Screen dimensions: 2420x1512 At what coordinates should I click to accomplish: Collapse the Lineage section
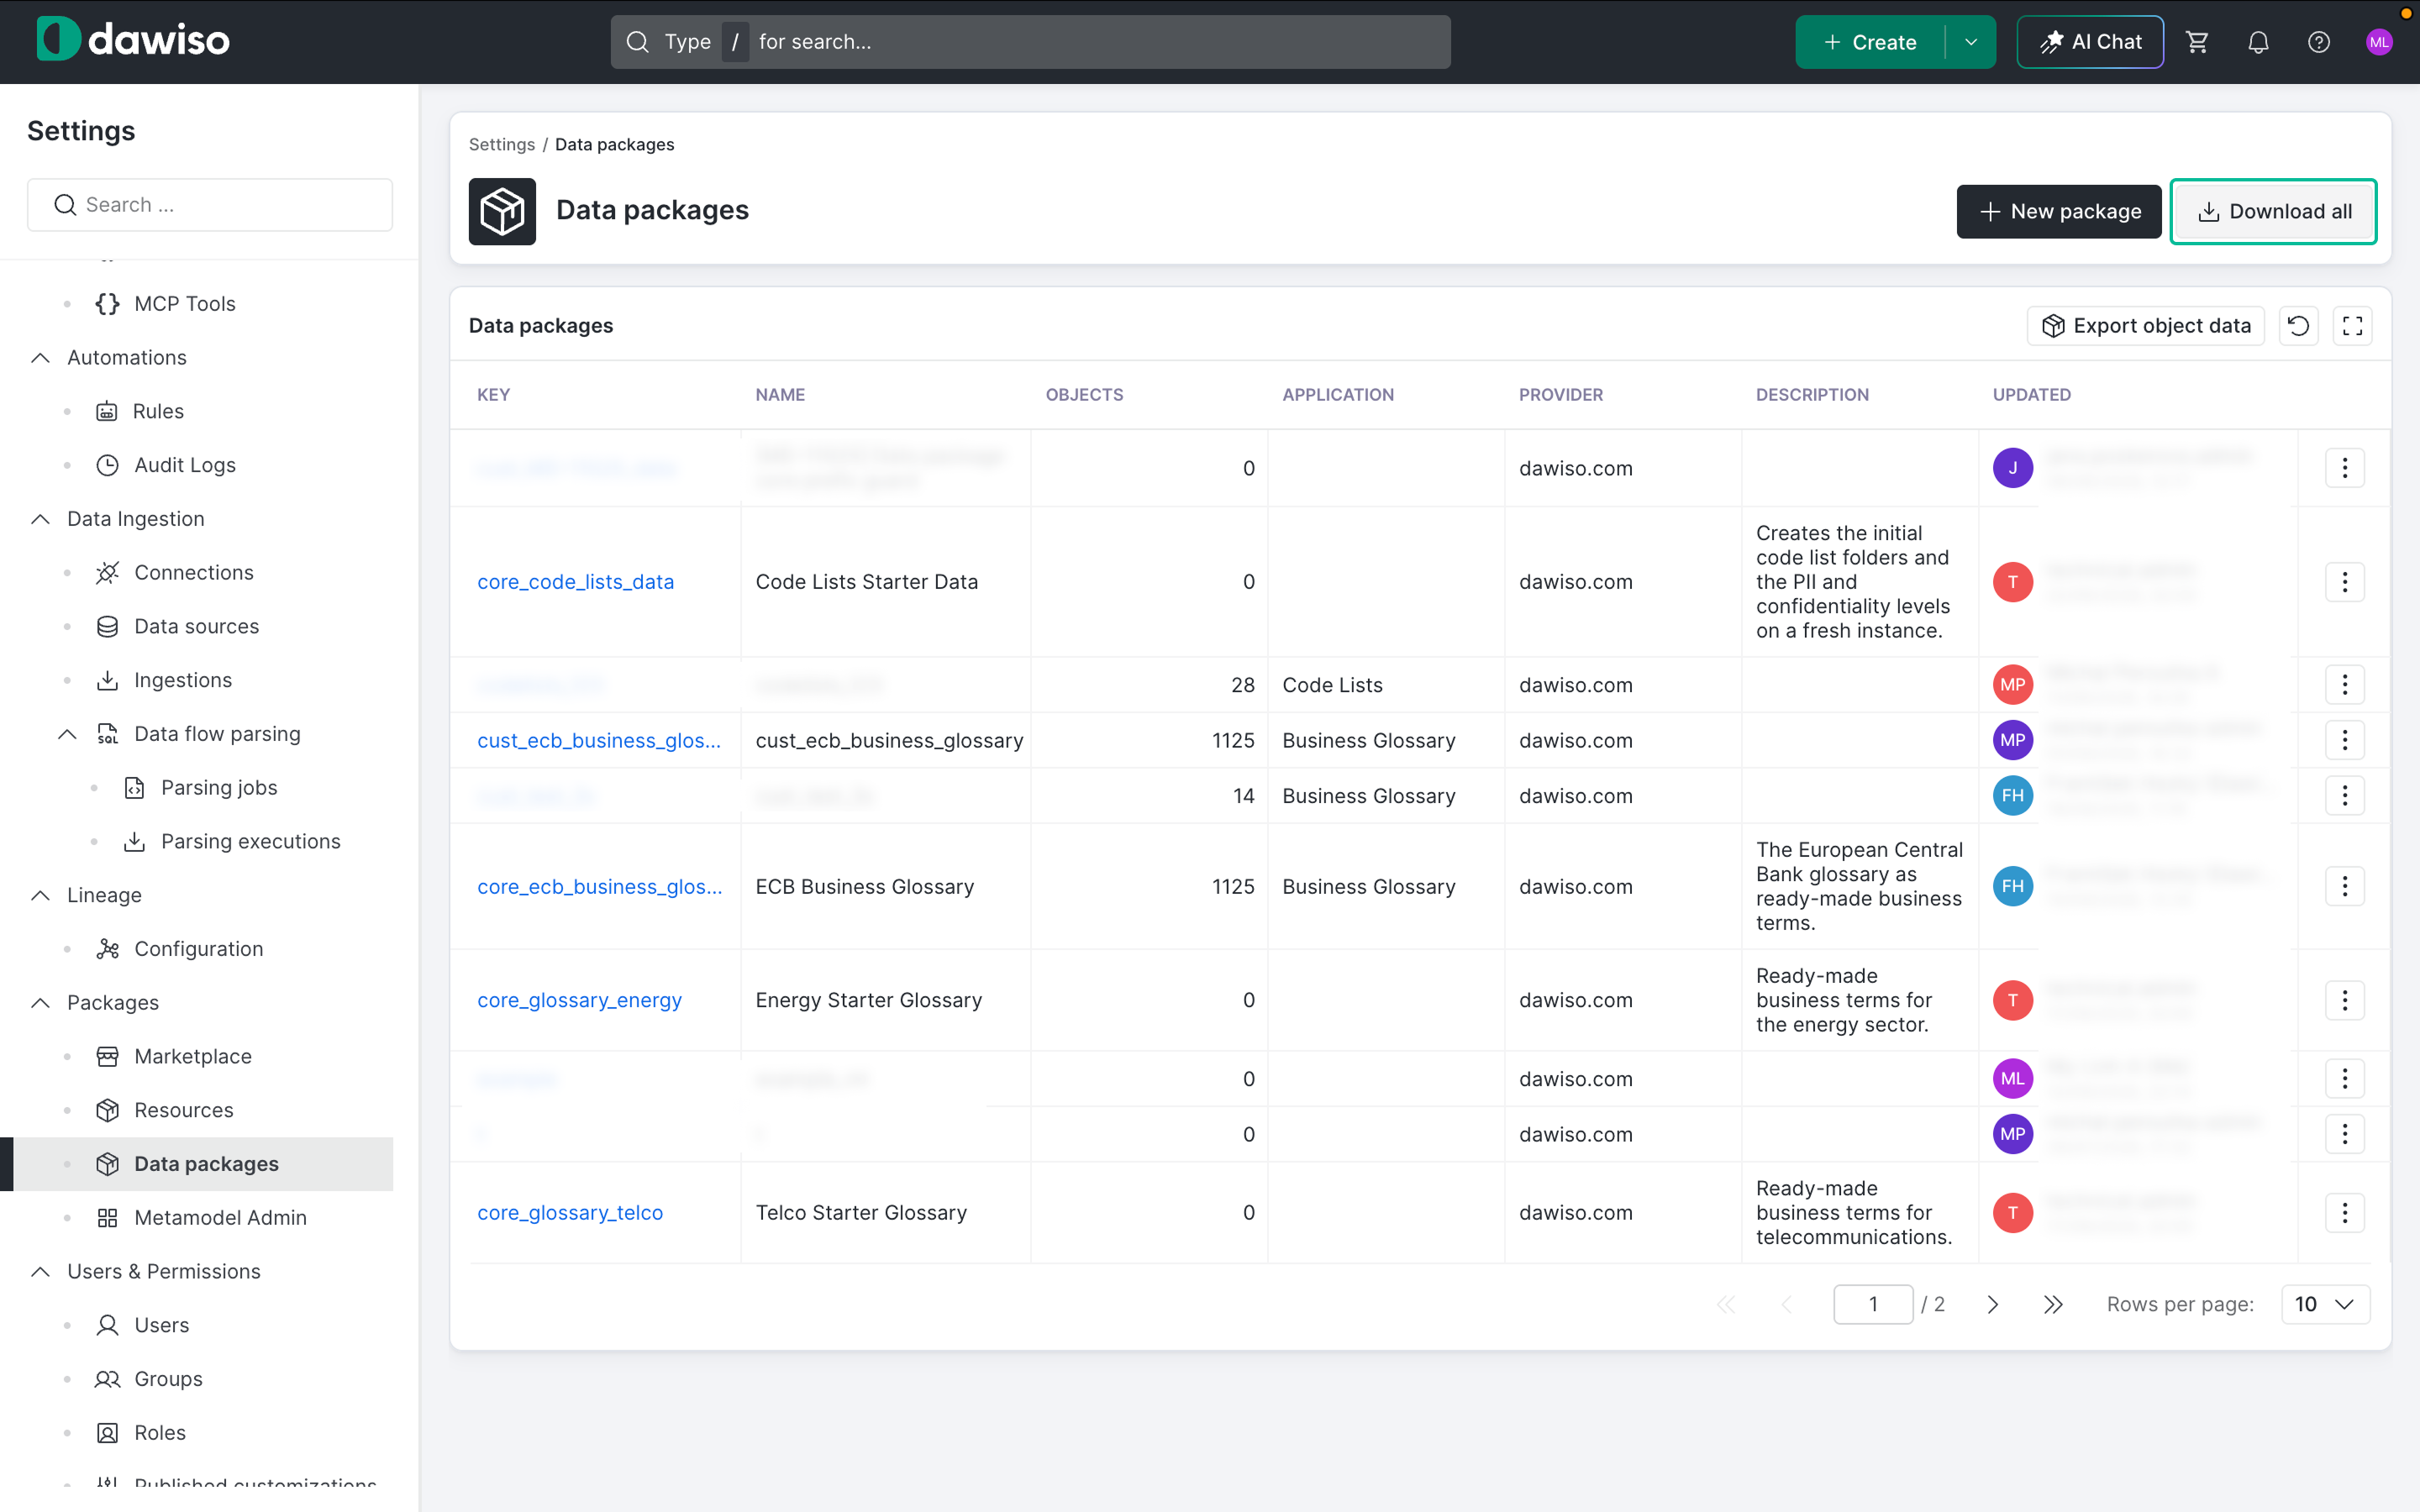click(40, 895)
